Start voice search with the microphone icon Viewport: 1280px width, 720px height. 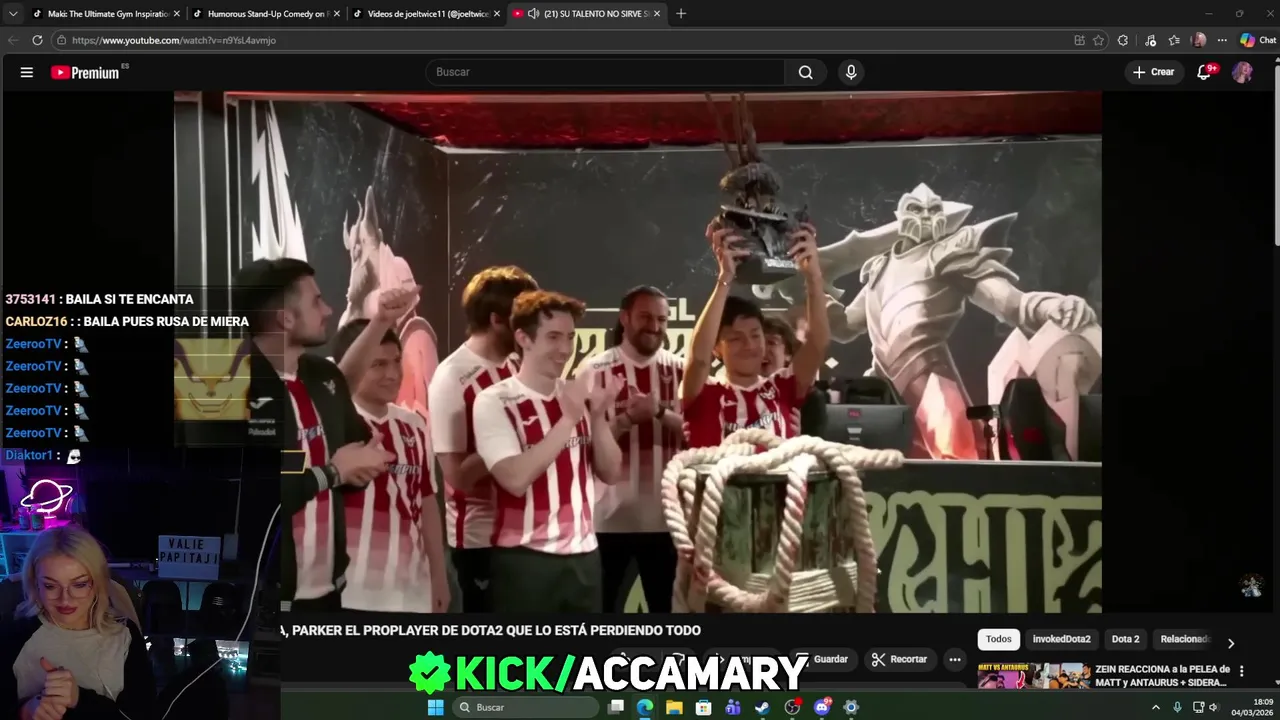click(851, 72)
